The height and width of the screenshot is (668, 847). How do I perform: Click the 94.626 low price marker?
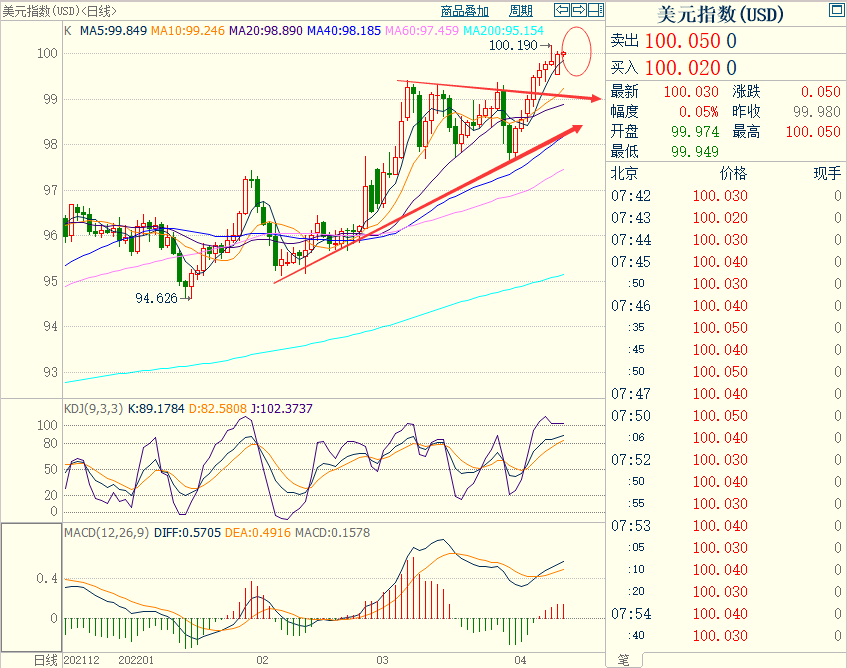(158, 298)
